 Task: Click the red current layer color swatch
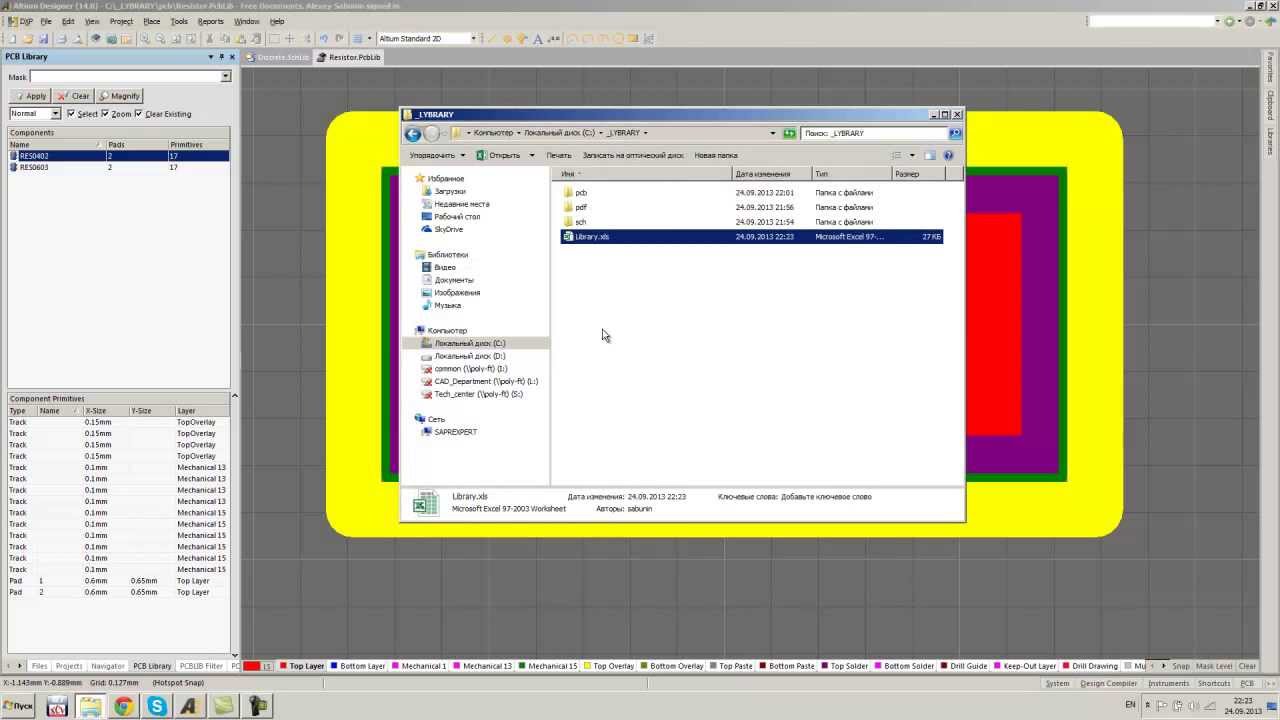[252, 666]
